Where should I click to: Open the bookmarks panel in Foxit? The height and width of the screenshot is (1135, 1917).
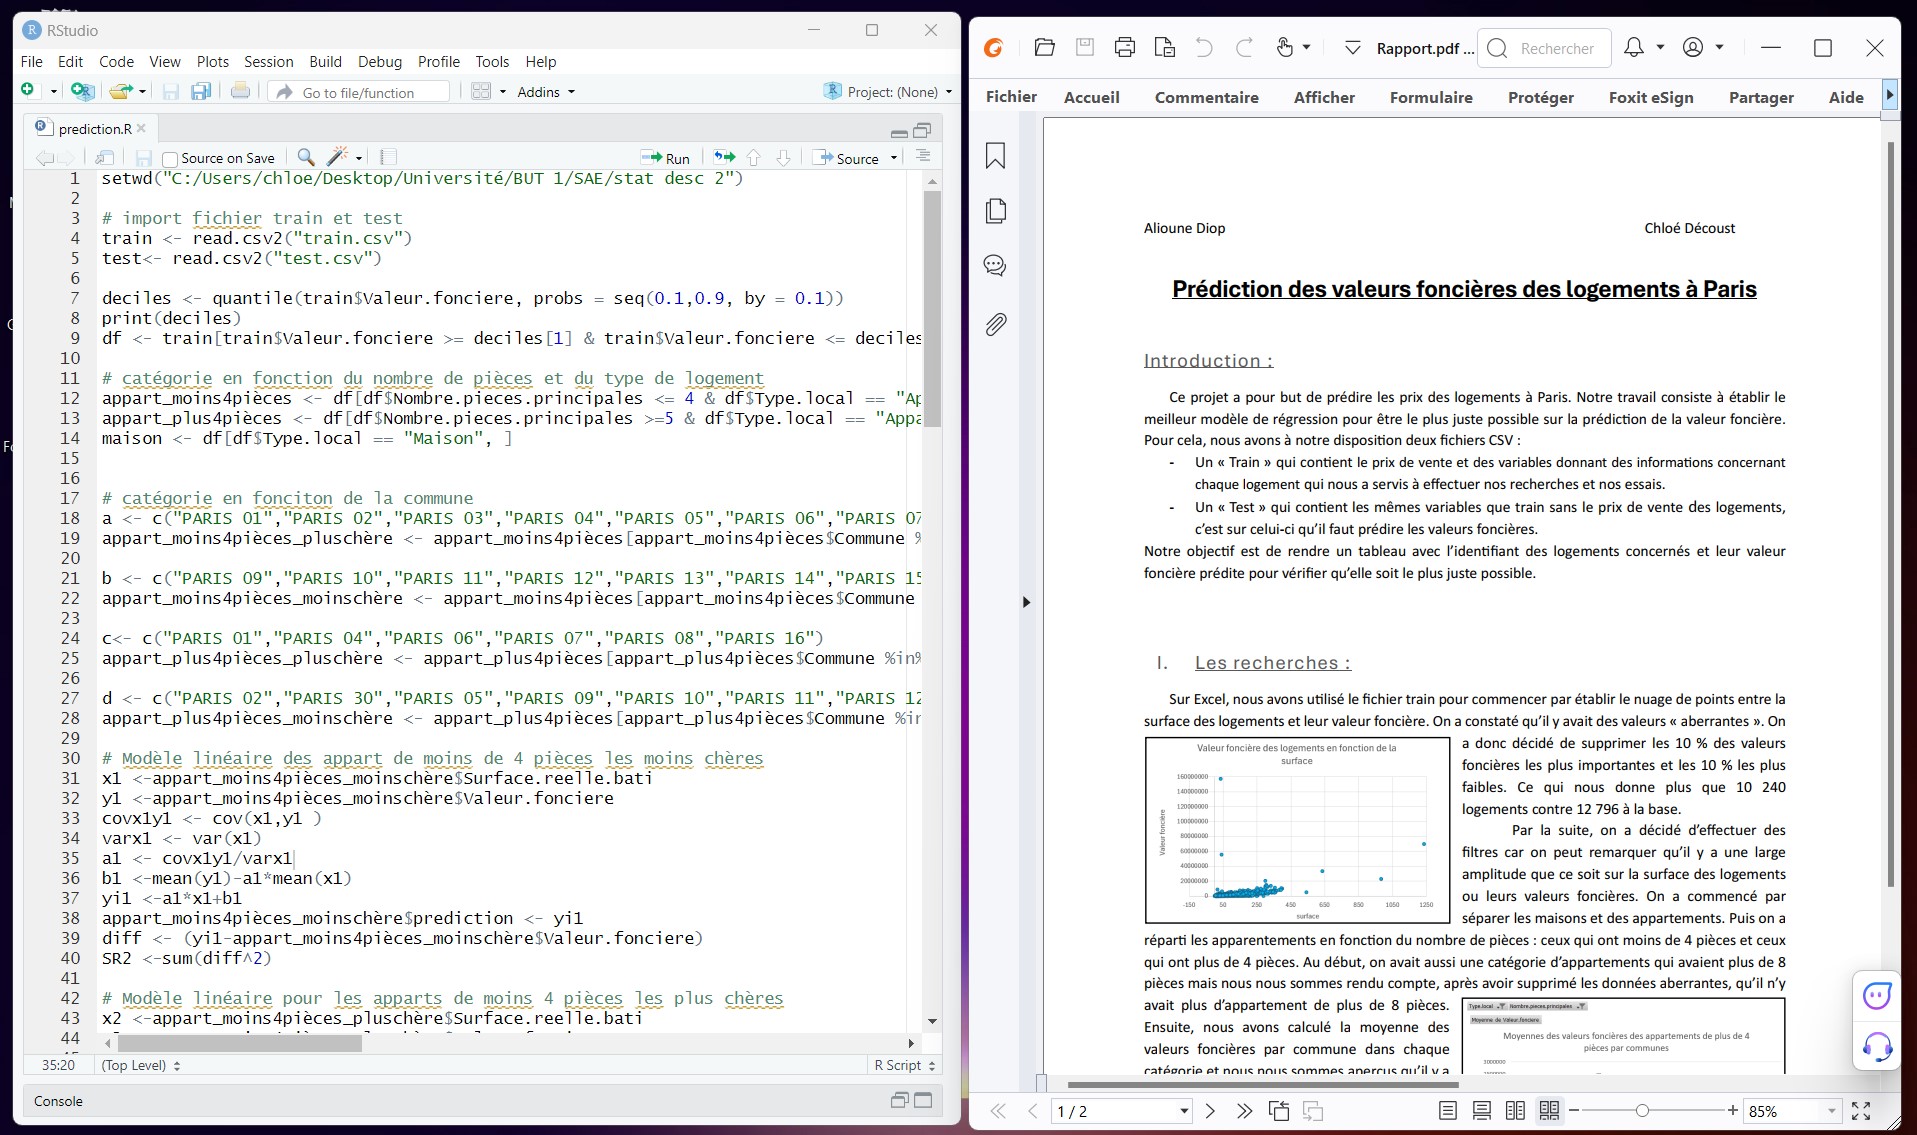pos(994,156)
